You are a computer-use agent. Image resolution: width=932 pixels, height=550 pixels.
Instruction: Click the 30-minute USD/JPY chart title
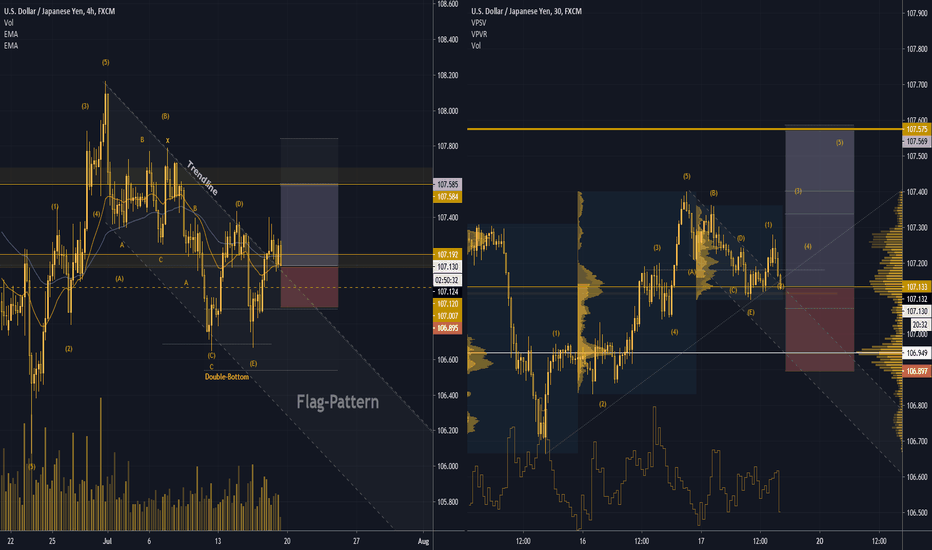click(527, 11)
